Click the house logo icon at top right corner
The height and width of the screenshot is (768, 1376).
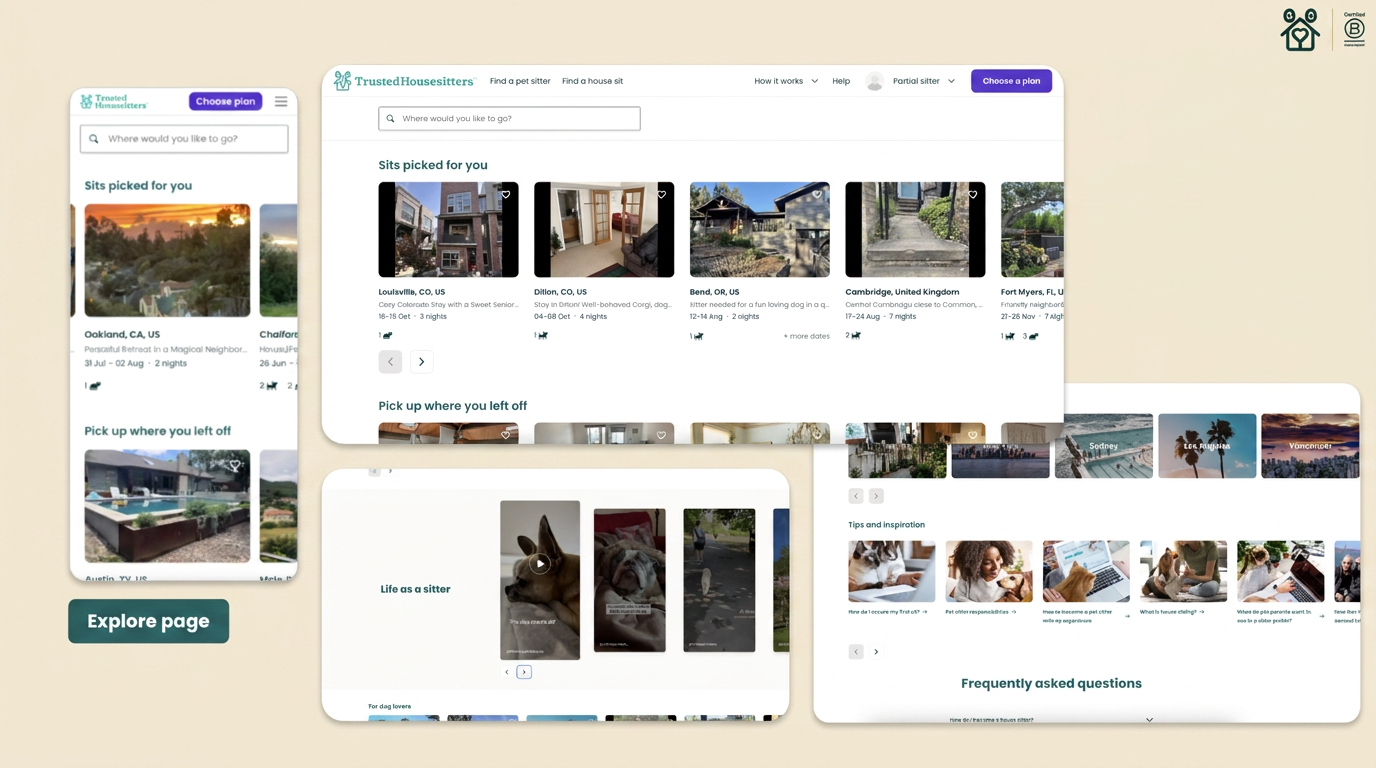1300,29
